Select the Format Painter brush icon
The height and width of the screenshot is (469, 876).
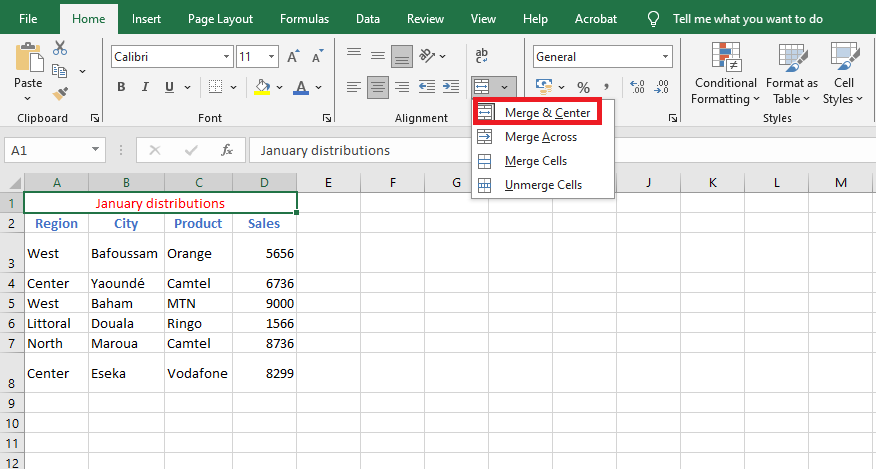(x=60, y=93)
